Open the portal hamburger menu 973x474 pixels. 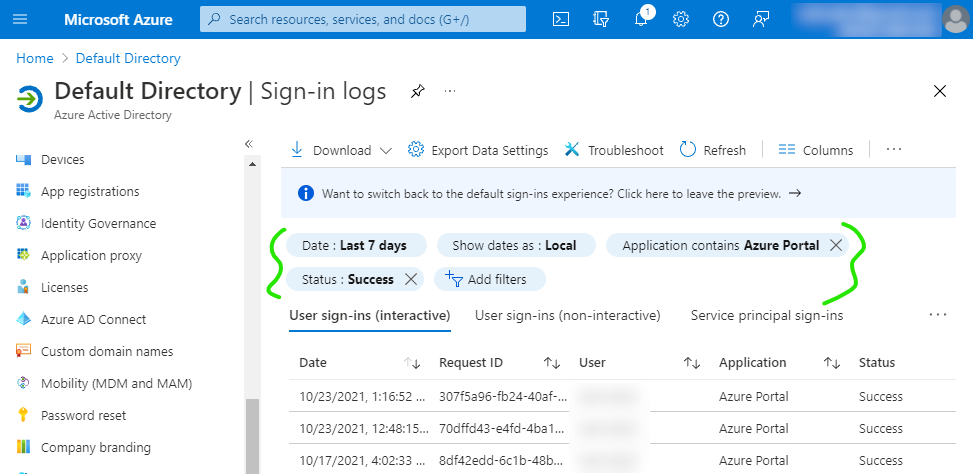20,19
